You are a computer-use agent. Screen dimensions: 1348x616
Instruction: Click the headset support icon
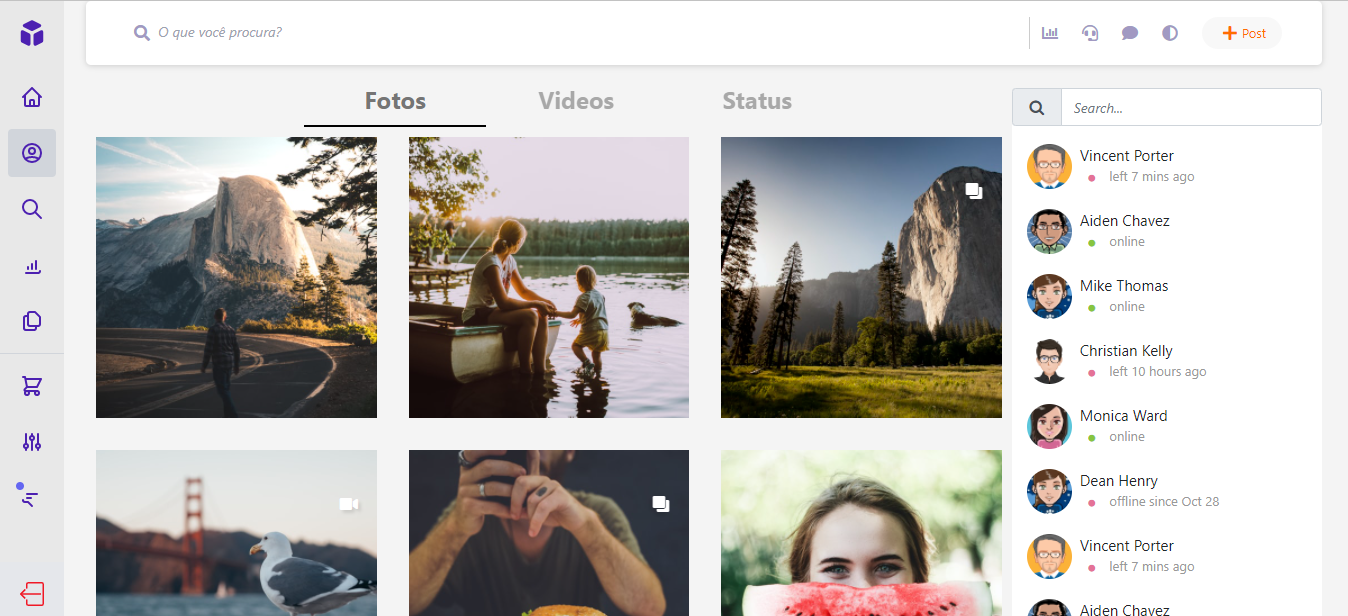pyautogui.click(x=1090, y=33)
